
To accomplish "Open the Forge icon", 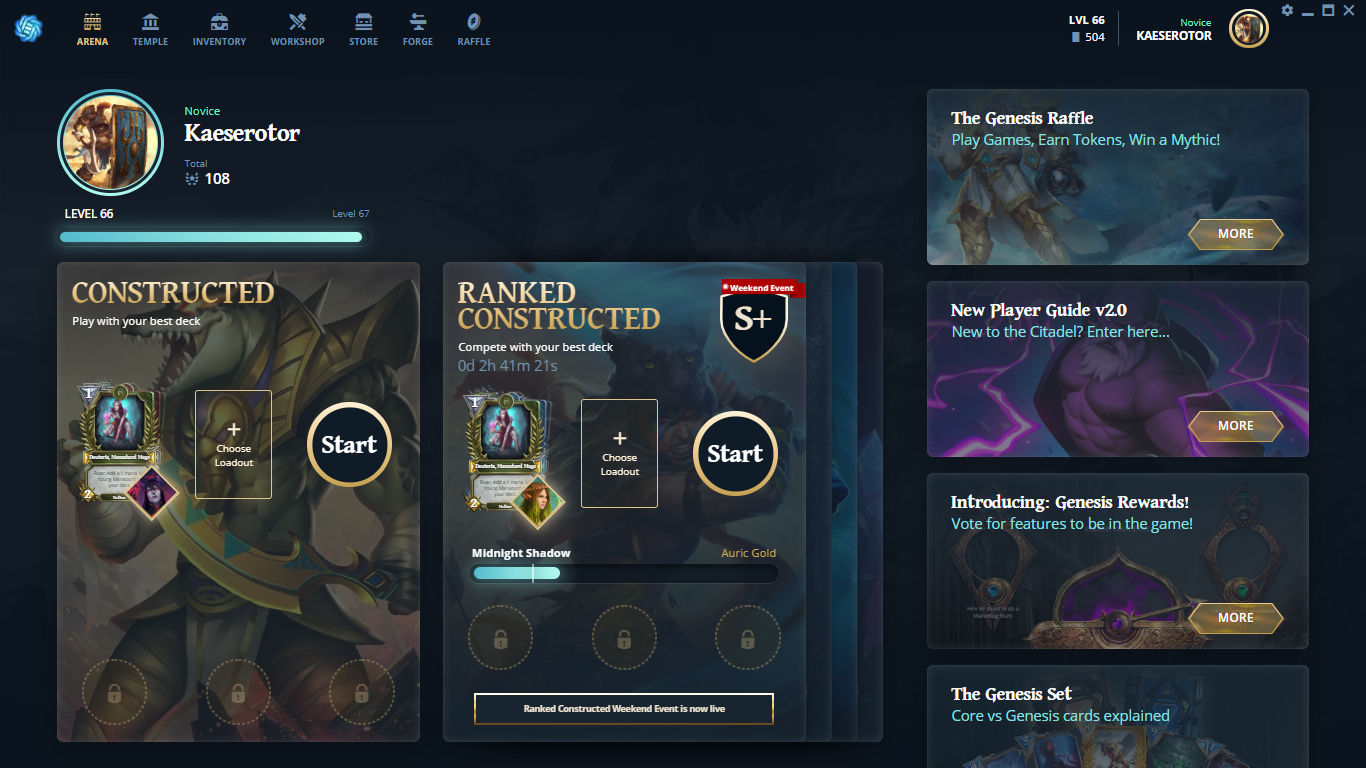I will [x=418, y=22].
